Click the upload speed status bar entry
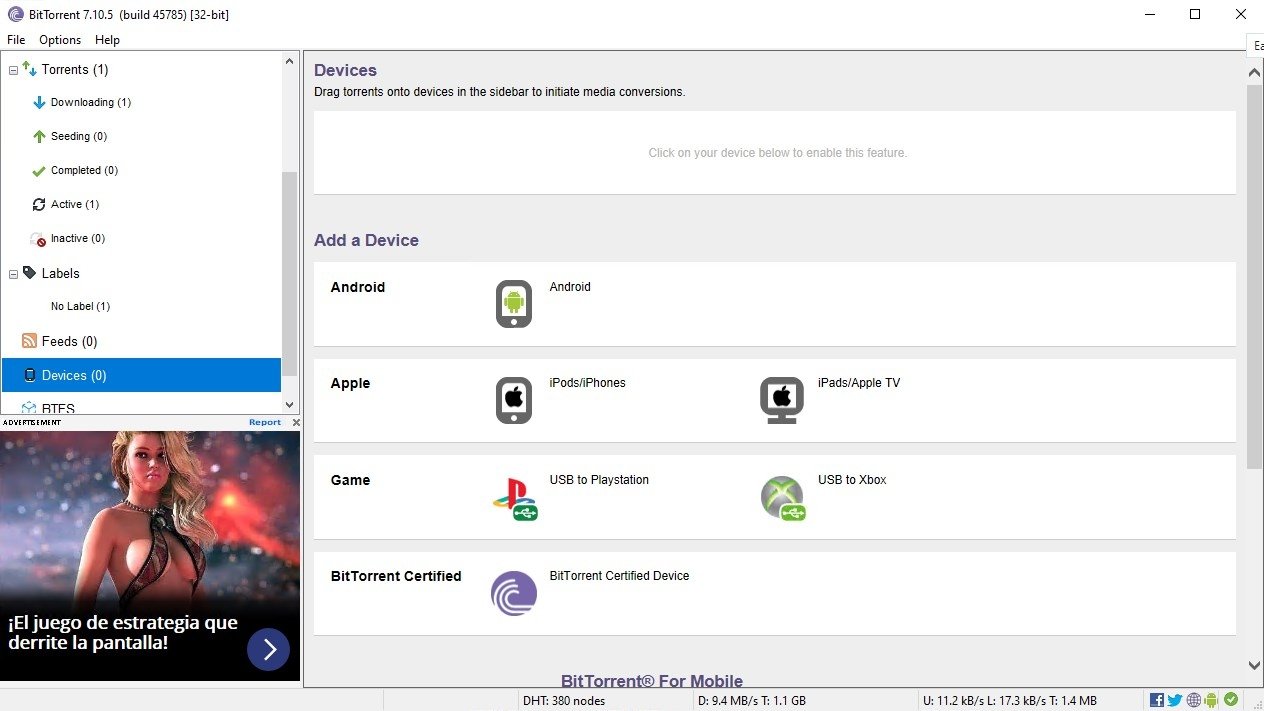 1009,700
